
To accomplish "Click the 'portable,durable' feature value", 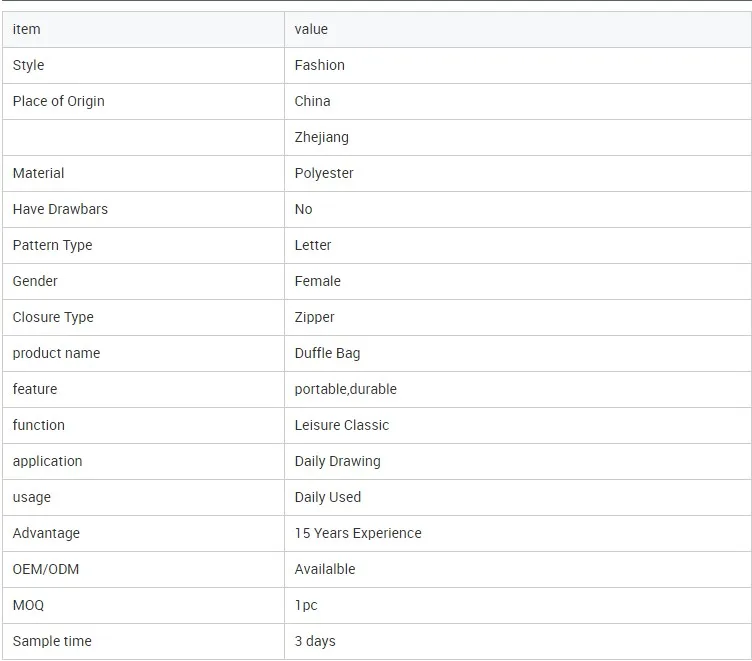I will point(346,389).
